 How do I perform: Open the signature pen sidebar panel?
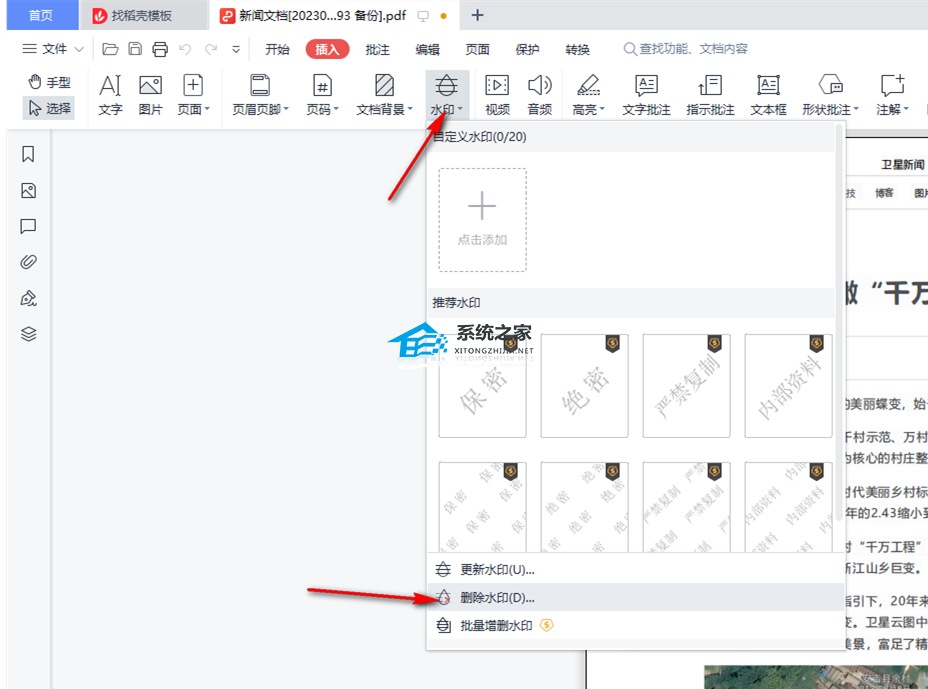[28, 298]
